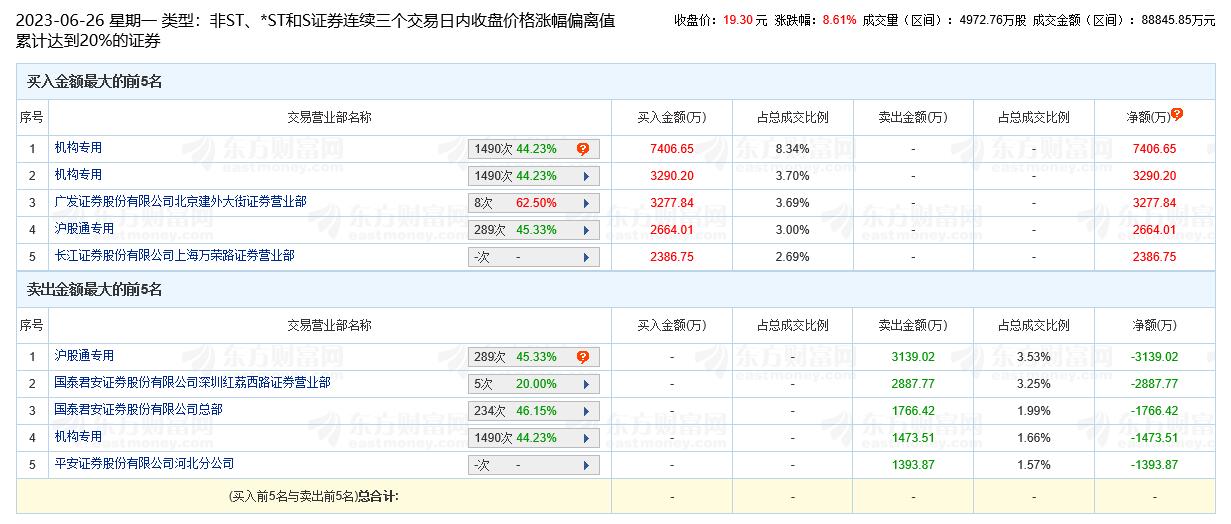Expand the arrow beside 289次 45.33% in buy table
This screenshot has height=524, width=1231.
585,230
